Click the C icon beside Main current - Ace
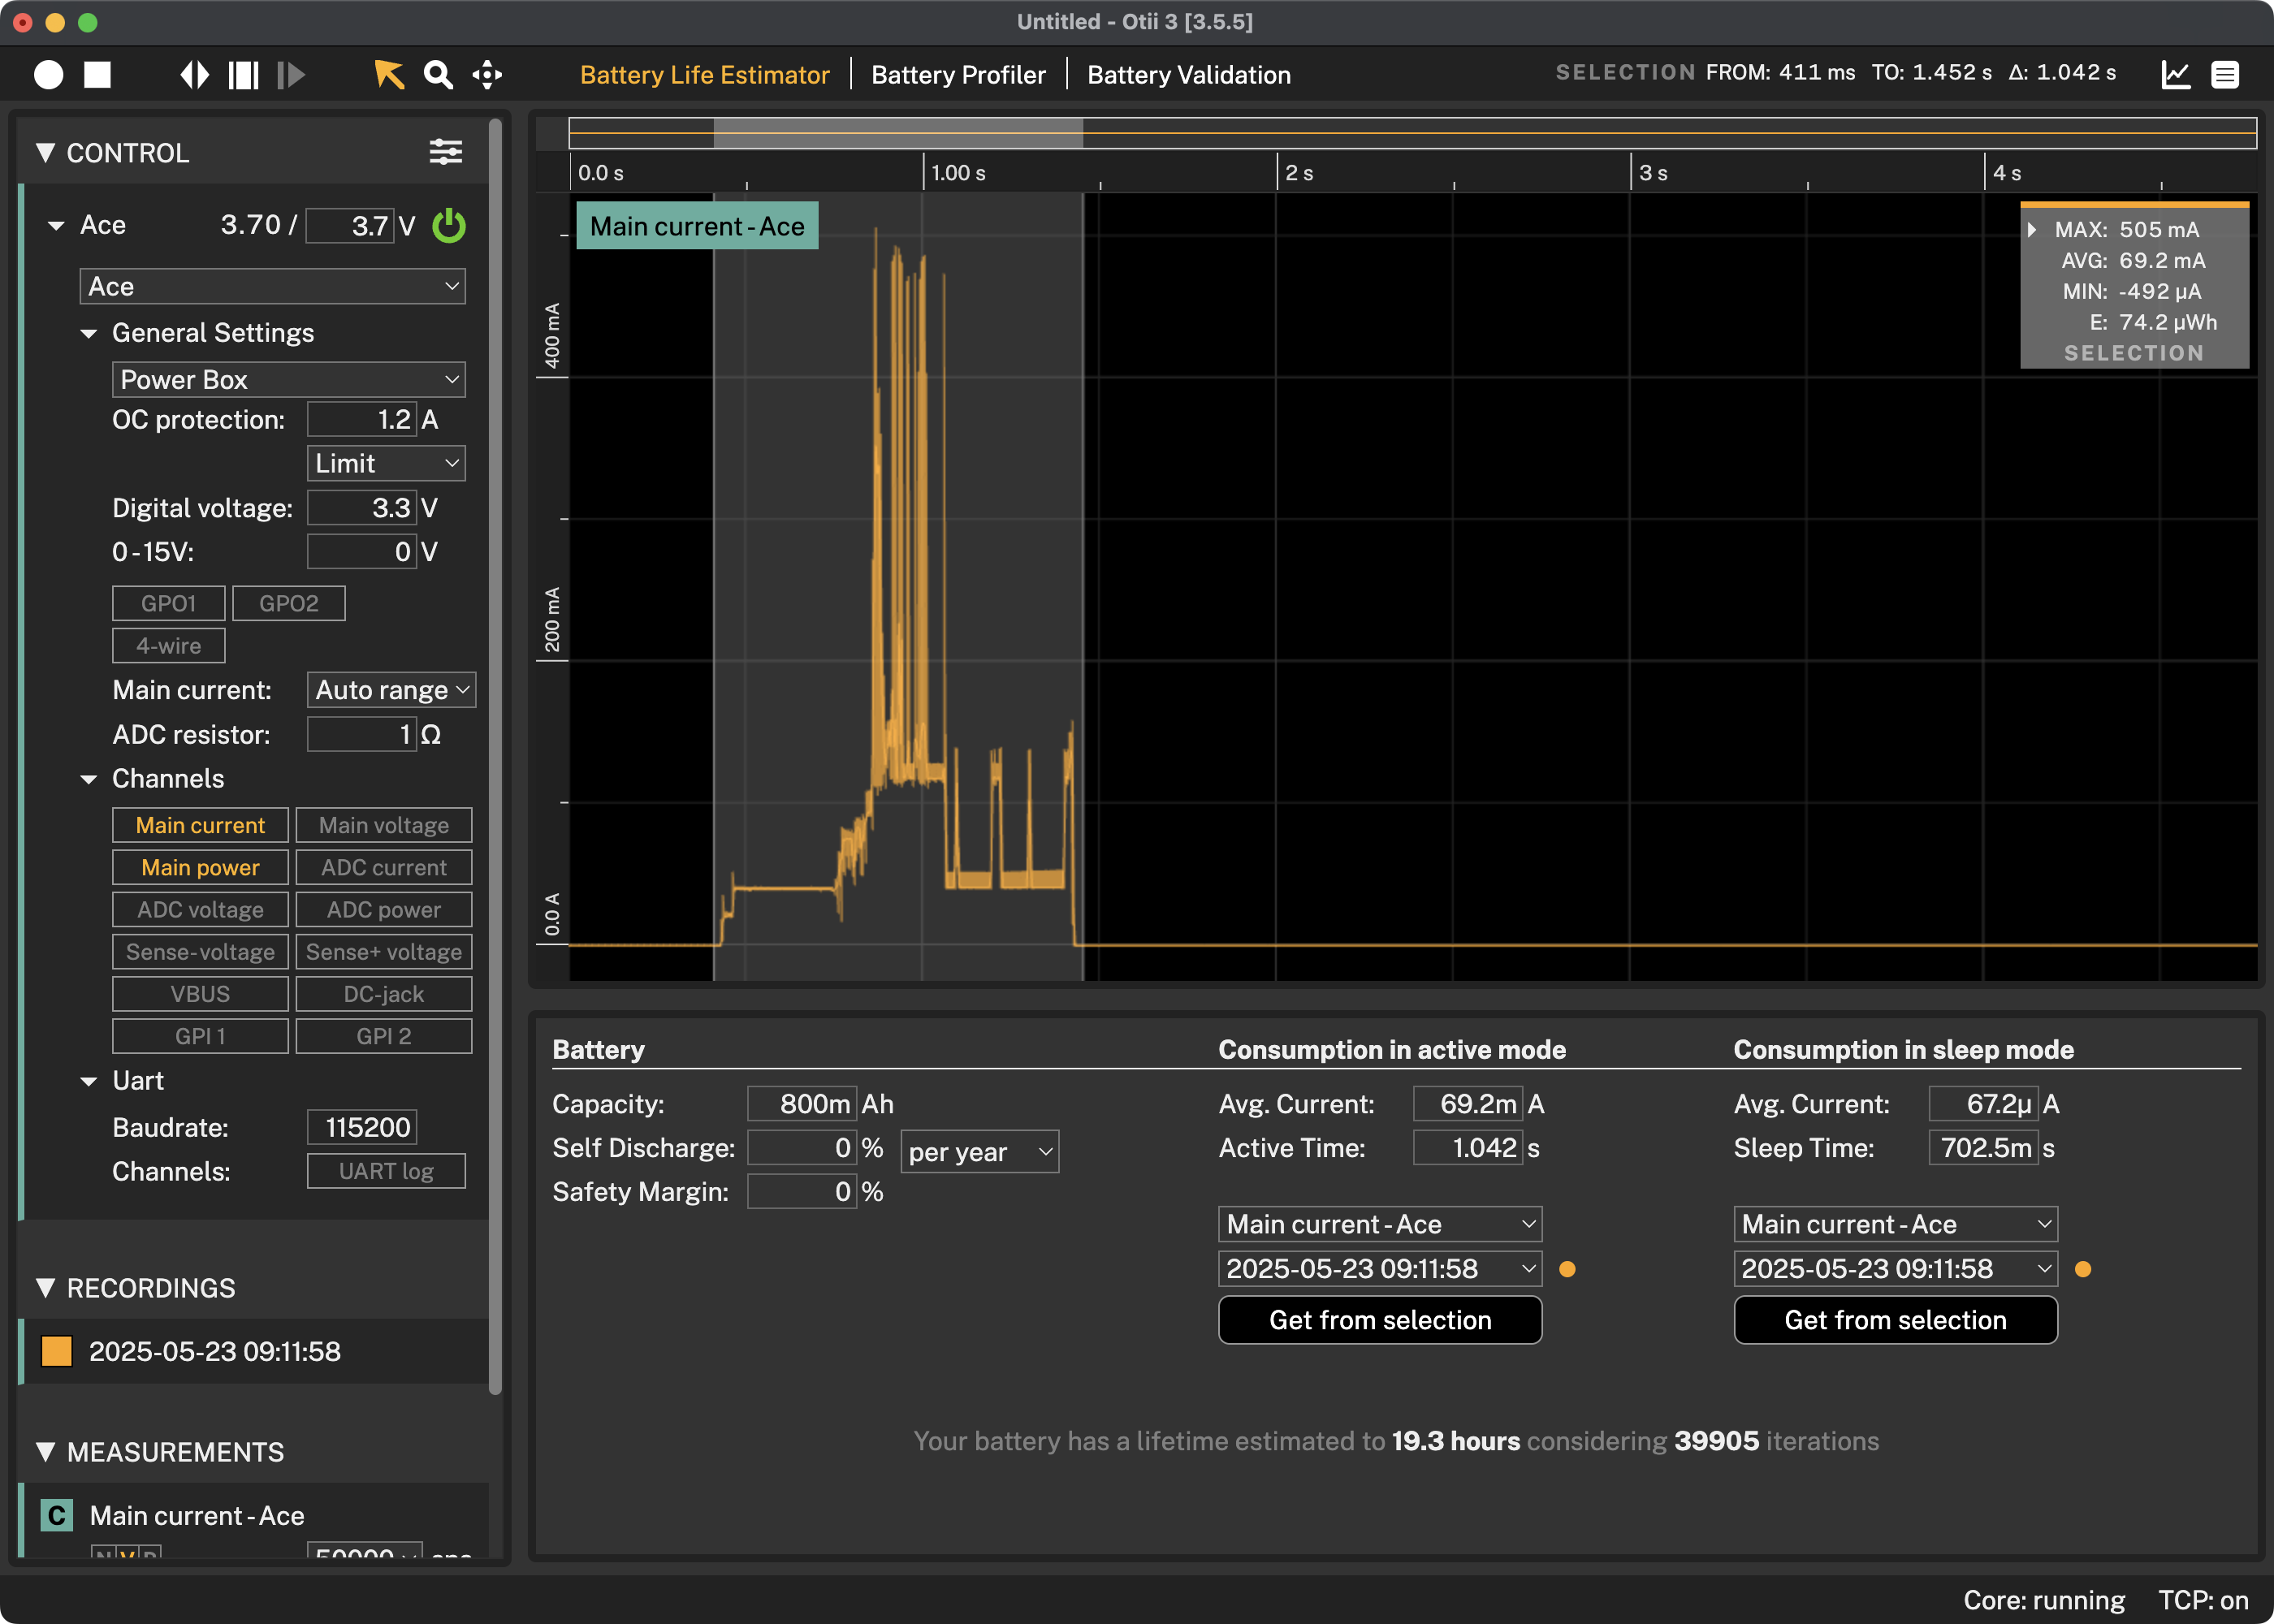Image resolution: width=2274 pixels, height=1624 pixels. (57, 1515)
